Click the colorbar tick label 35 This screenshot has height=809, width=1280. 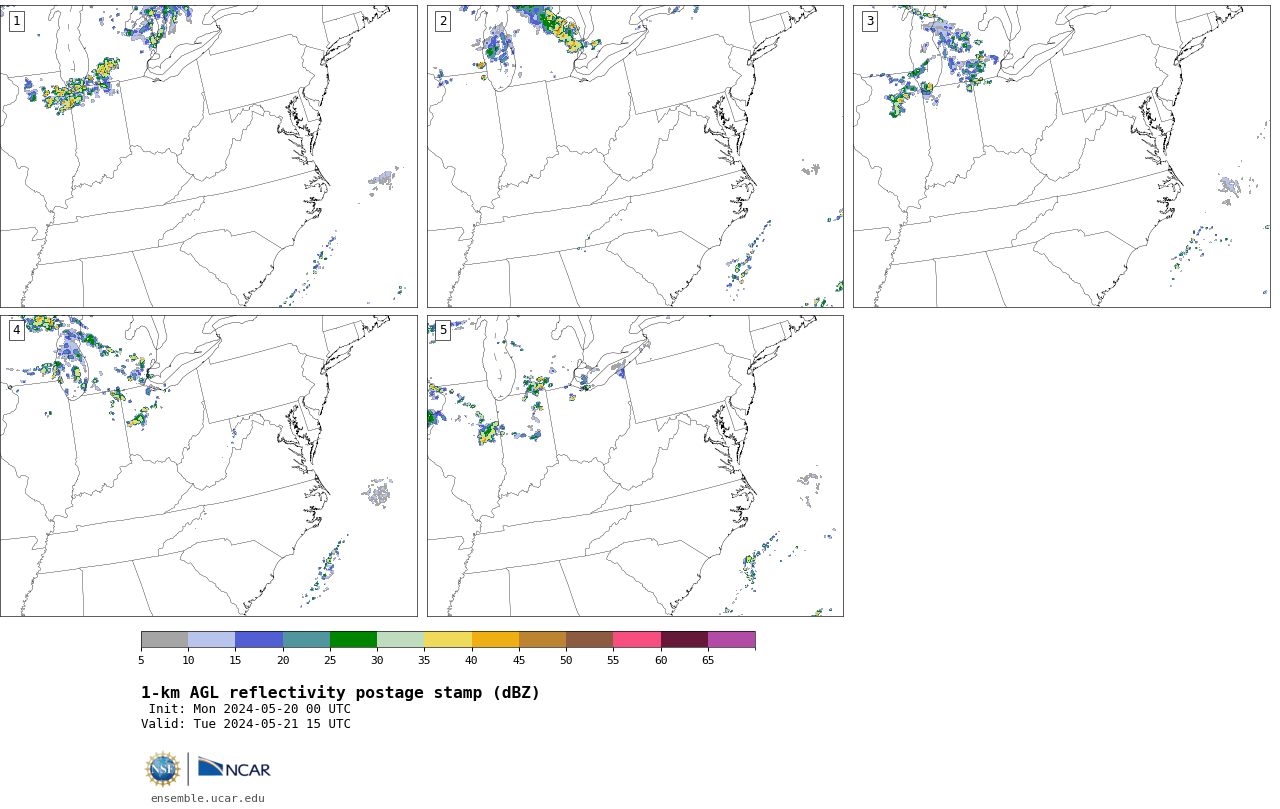424,660
